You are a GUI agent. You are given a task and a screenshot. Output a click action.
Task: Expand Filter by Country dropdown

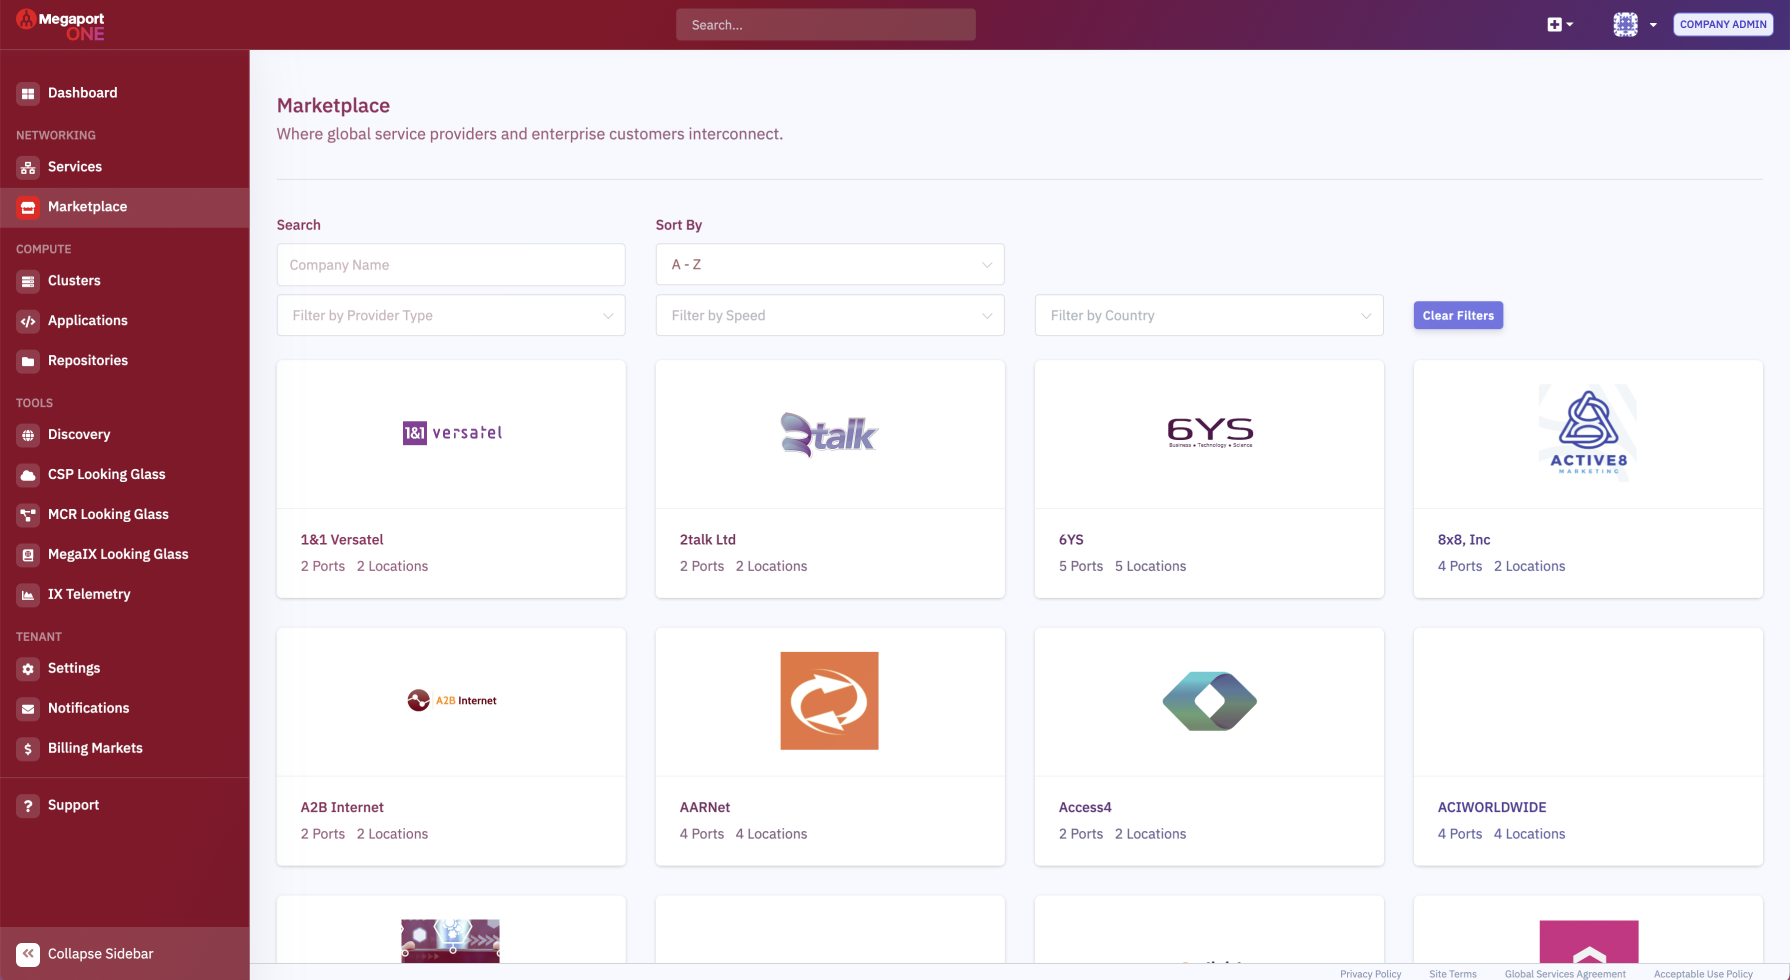tap(1209, 315)
